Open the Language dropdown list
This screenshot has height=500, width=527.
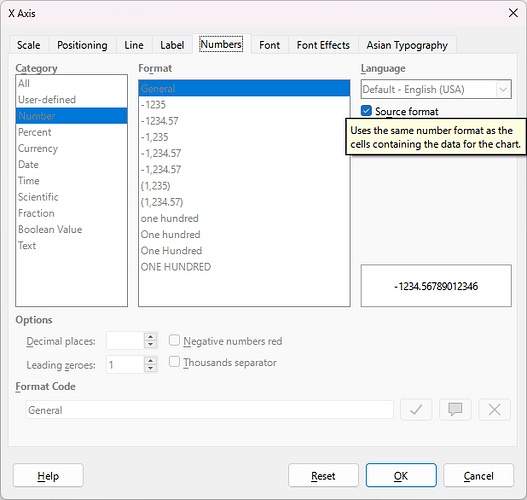point(436,89)
